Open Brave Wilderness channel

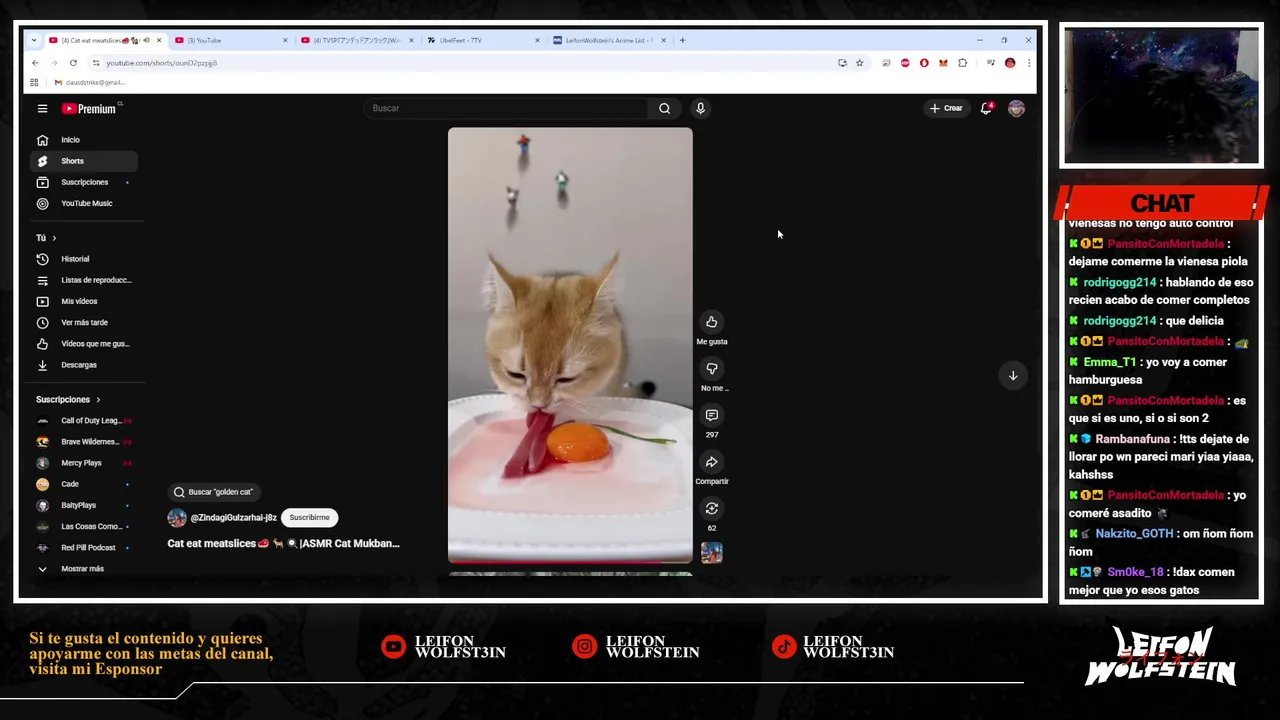click(x=83, y=442)
